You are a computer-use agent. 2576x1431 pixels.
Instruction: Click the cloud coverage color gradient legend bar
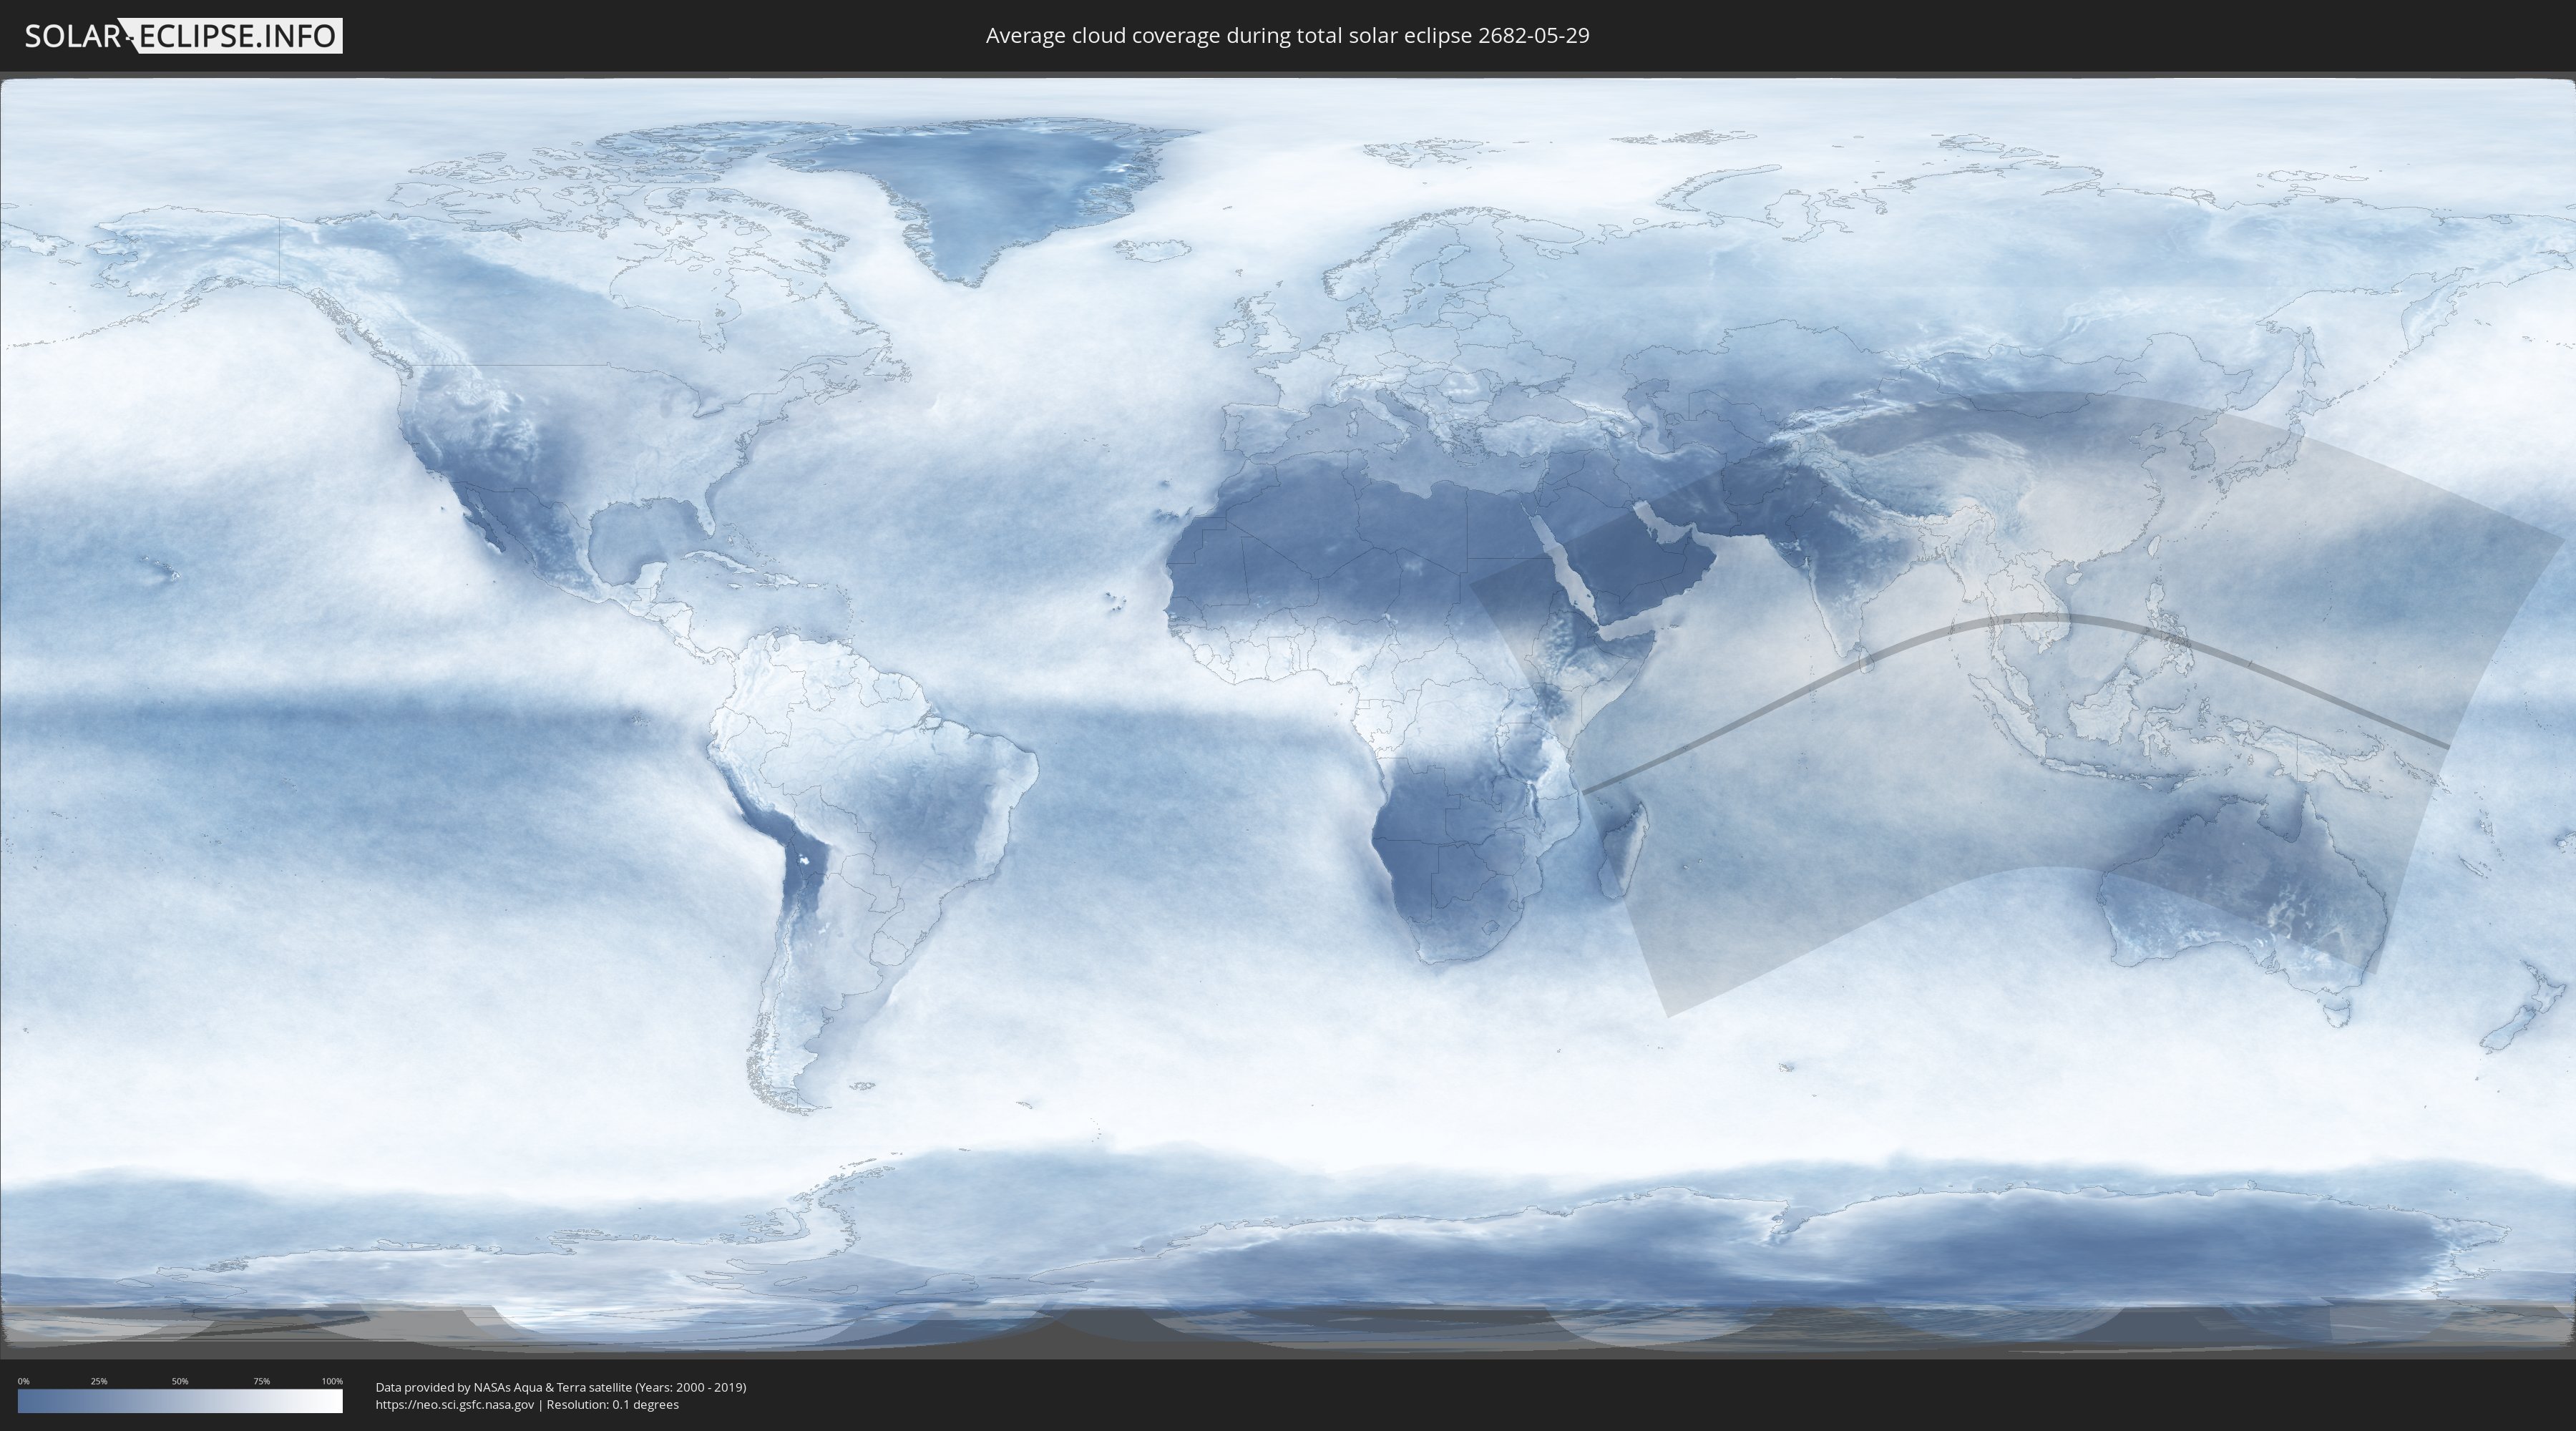pos(180,1401)
